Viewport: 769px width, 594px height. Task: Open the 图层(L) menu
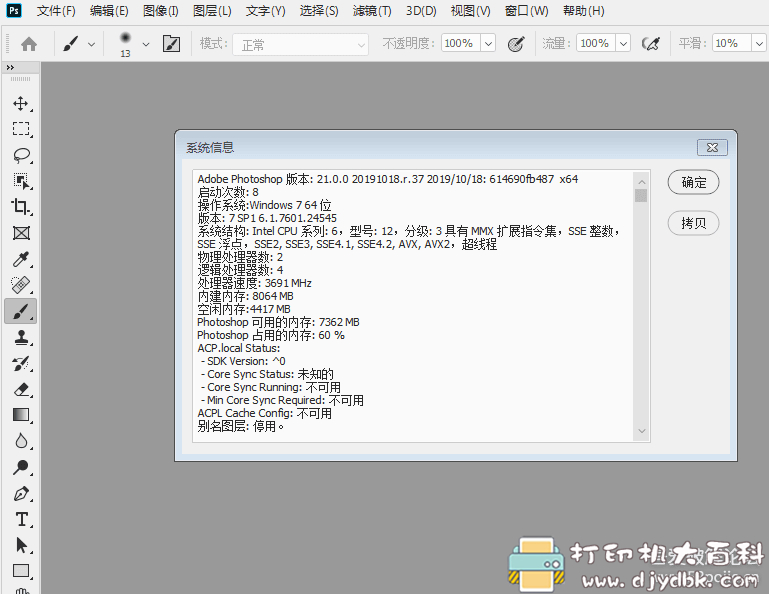pos(212,11)
